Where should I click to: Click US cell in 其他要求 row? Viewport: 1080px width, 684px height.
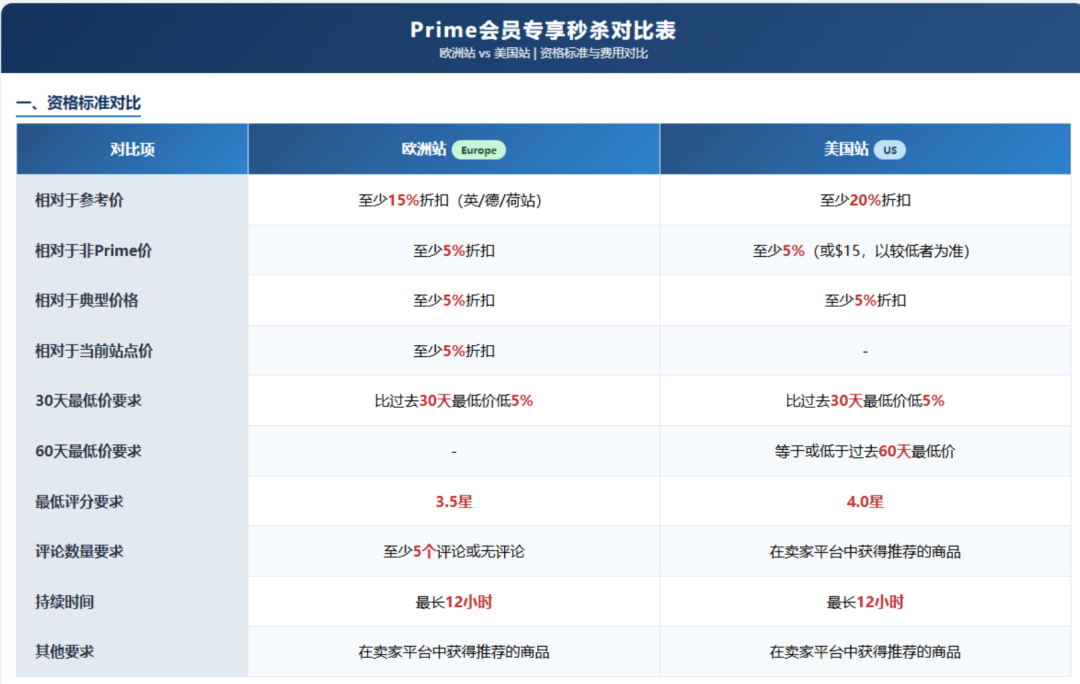coord(865,652)
